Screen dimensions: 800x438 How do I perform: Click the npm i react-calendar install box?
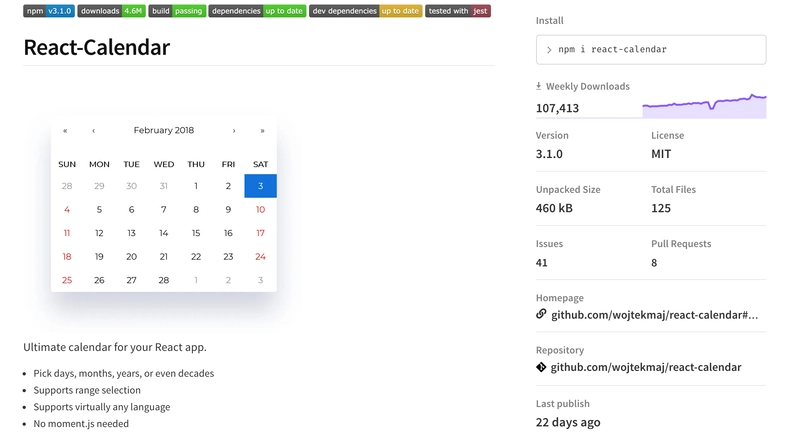pos(651,50)
